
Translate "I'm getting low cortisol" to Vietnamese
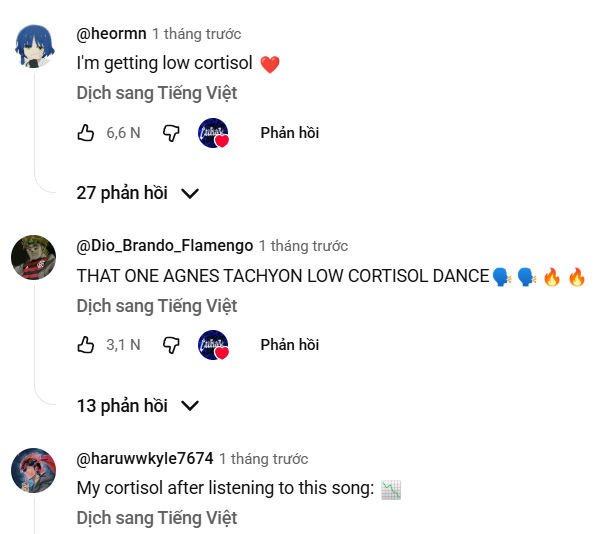157,93
